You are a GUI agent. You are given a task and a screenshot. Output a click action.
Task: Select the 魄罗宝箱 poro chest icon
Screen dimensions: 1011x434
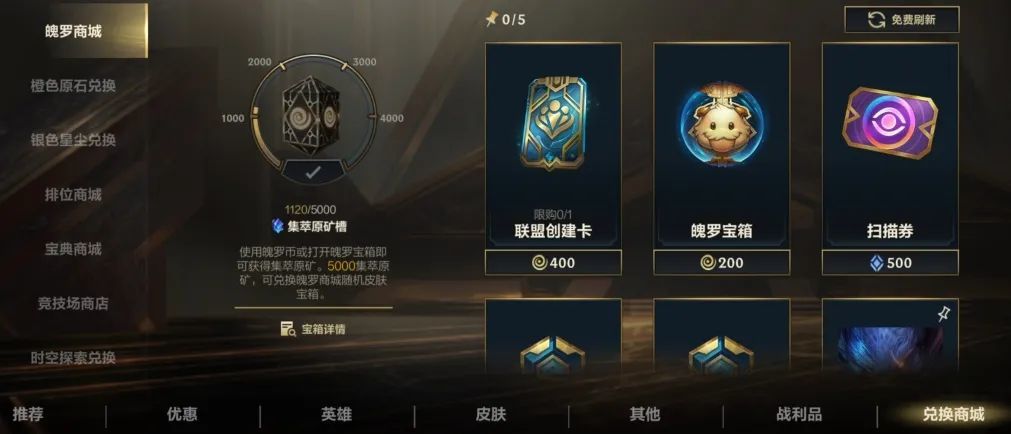[x=721, y=124]
